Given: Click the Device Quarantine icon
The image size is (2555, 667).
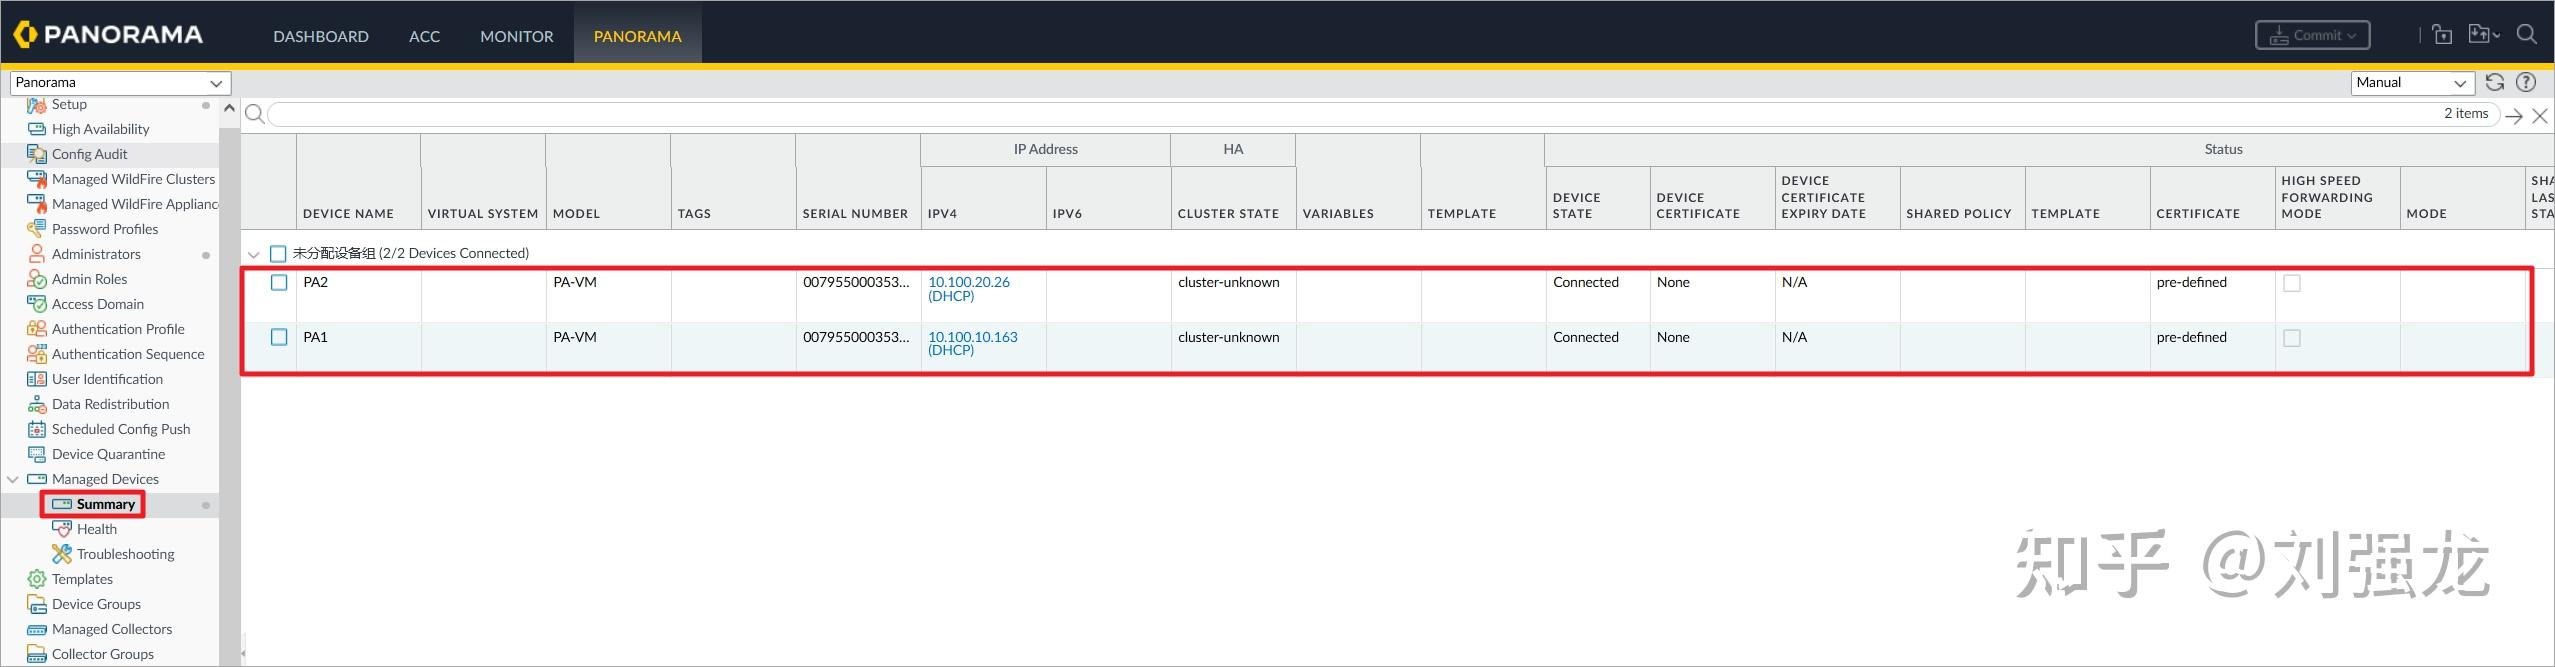Looking at the screenshot, I should coord(37,454).
